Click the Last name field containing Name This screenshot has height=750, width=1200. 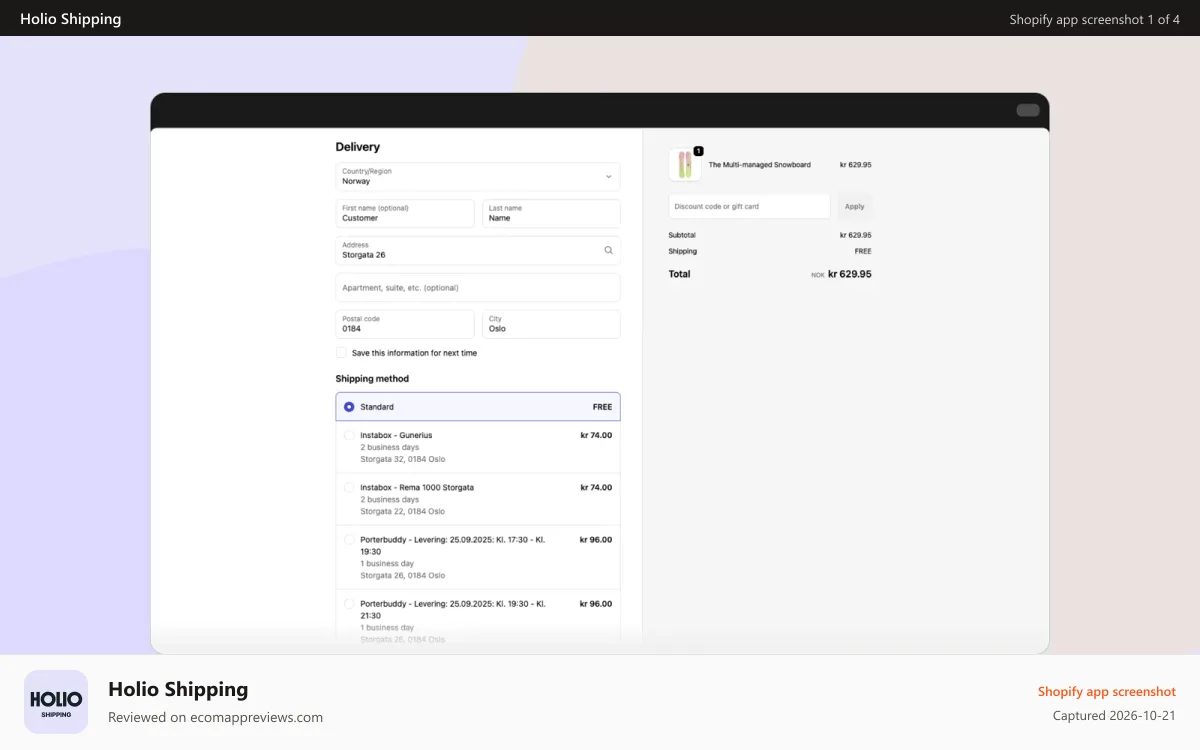[x=551, y=213]
